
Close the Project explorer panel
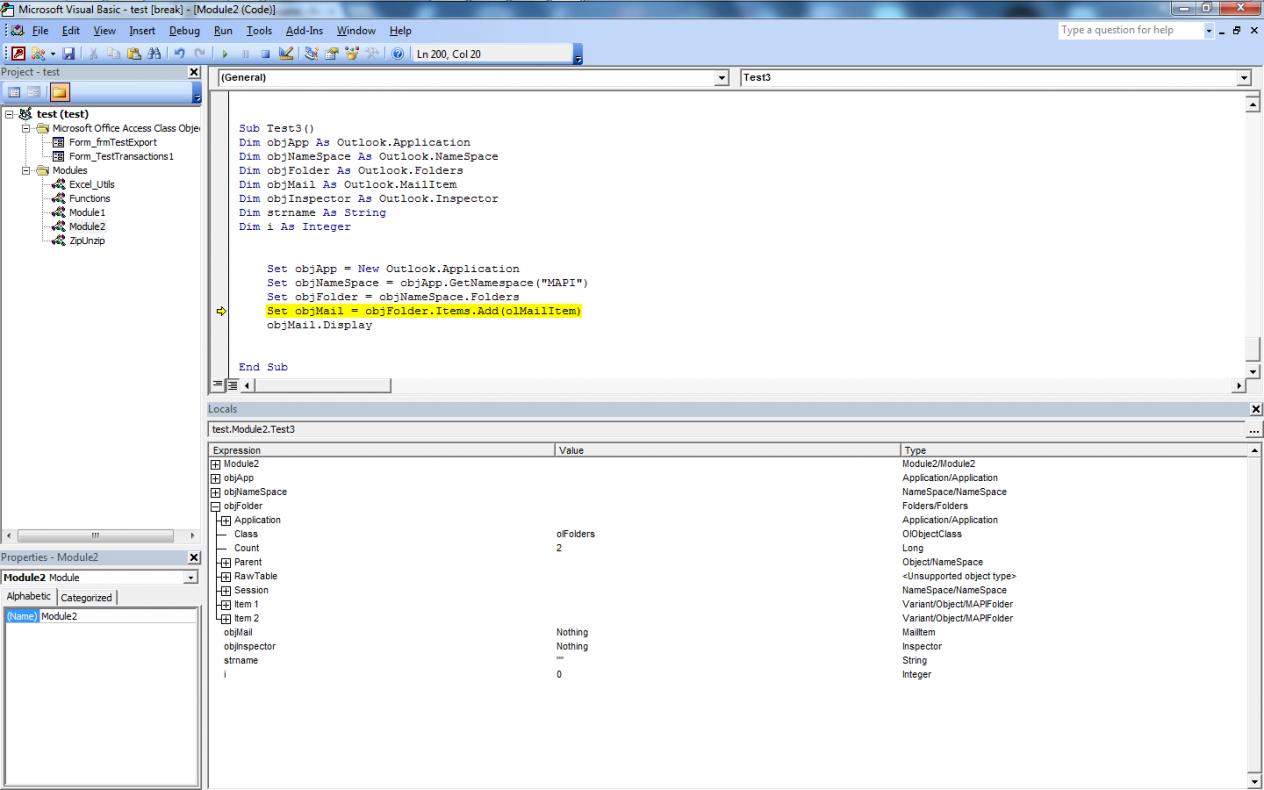point(194,72)
